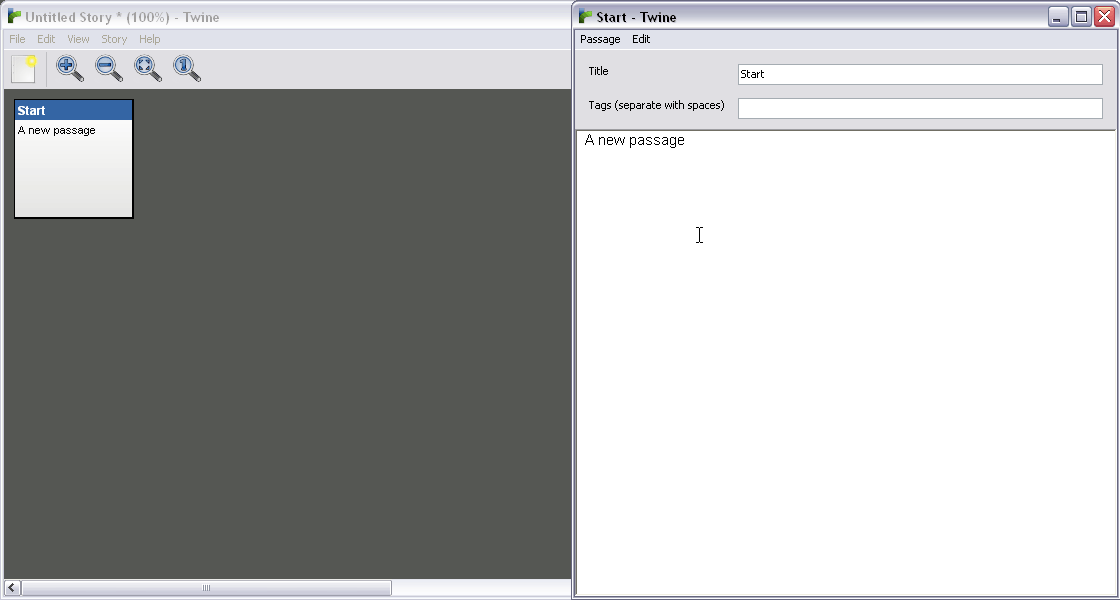Open the Story menu
This screenshot has height=600, width=1120.
(114, 39)
